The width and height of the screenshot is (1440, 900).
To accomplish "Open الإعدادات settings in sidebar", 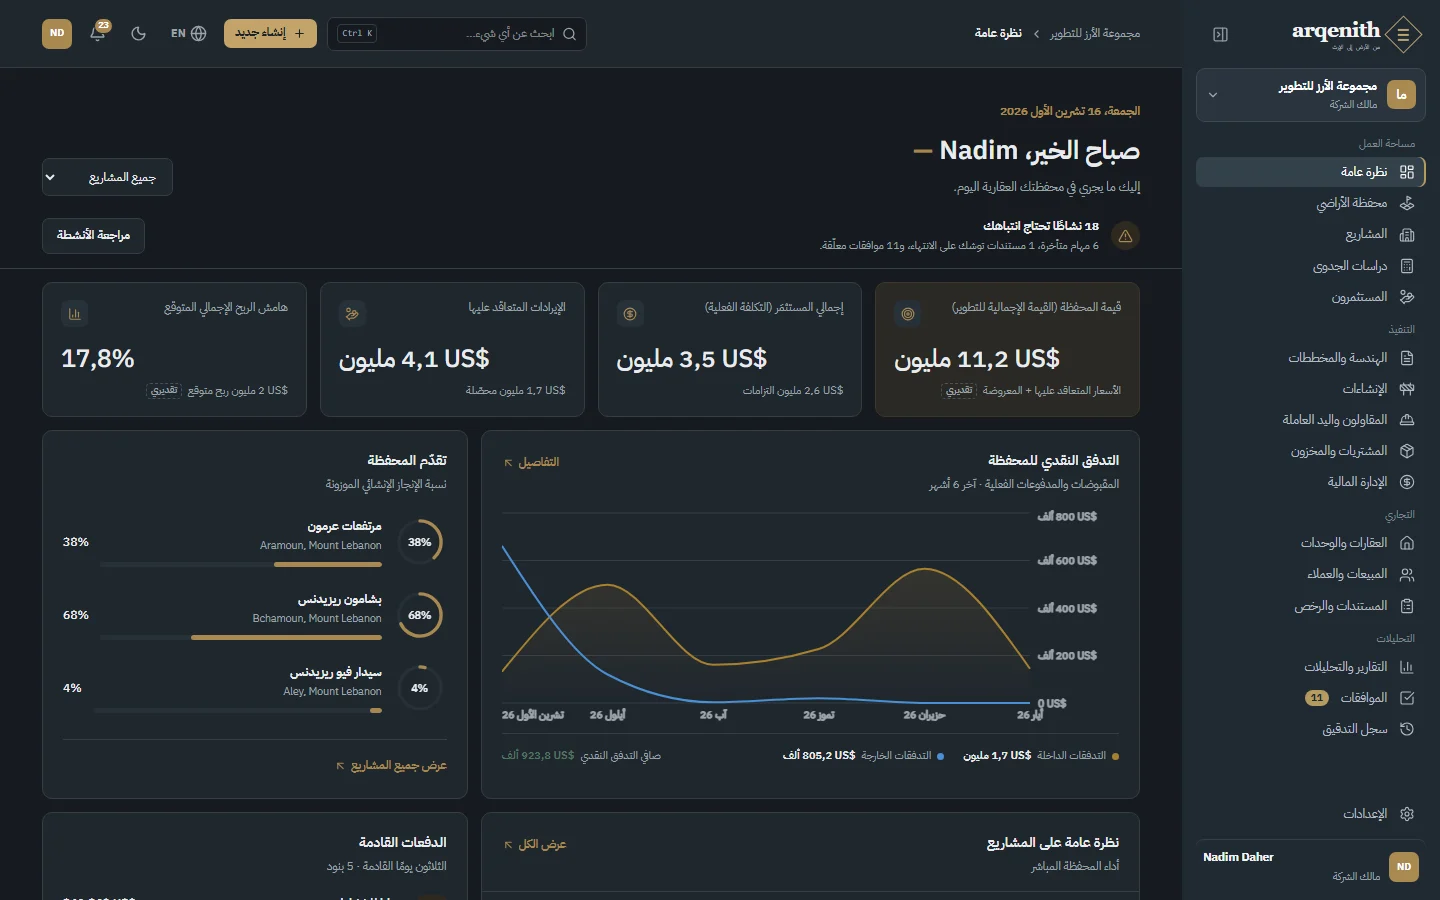I will click(1310, 814).
